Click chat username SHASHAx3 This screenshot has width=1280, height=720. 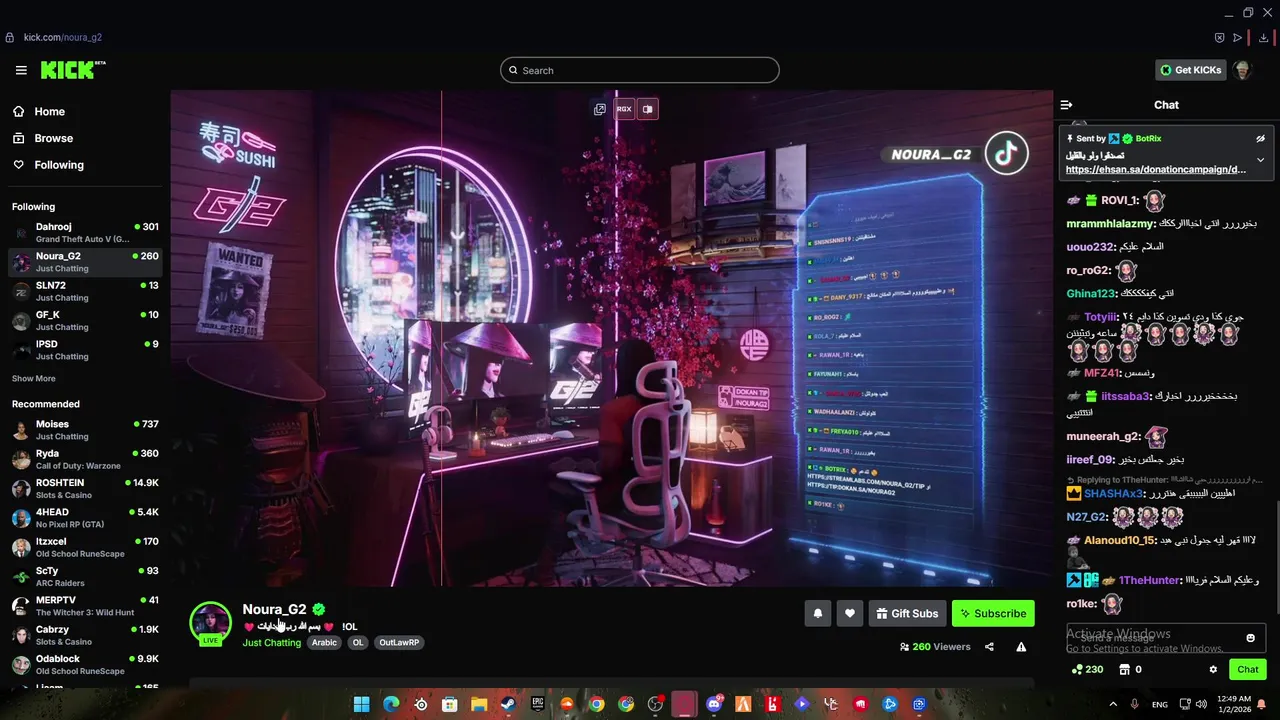[x=1113, y=494]
